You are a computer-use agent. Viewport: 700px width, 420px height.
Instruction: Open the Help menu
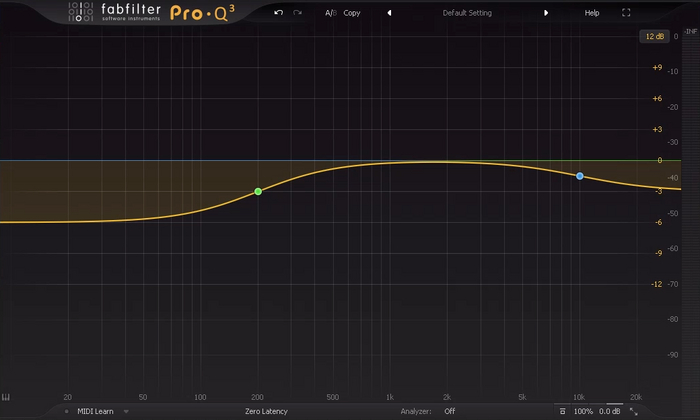coord(592,13)
